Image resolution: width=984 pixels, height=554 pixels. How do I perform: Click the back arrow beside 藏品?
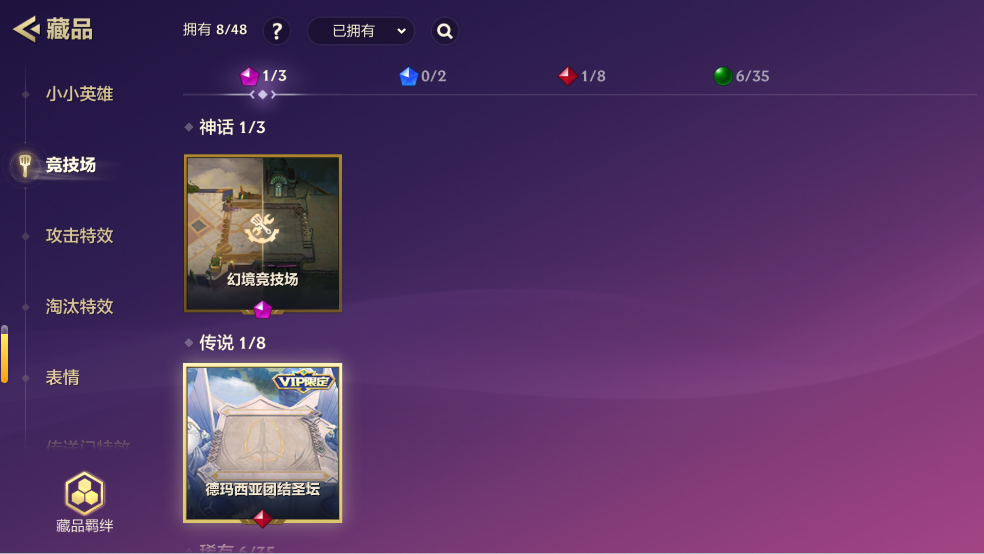click(x=26, y=29)
